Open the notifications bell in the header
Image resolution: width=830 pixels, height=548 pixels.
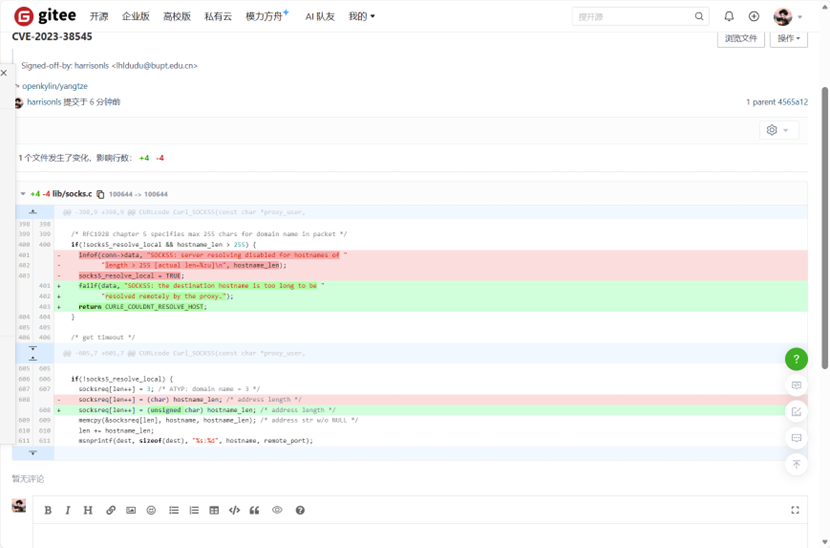click(729, 16)
